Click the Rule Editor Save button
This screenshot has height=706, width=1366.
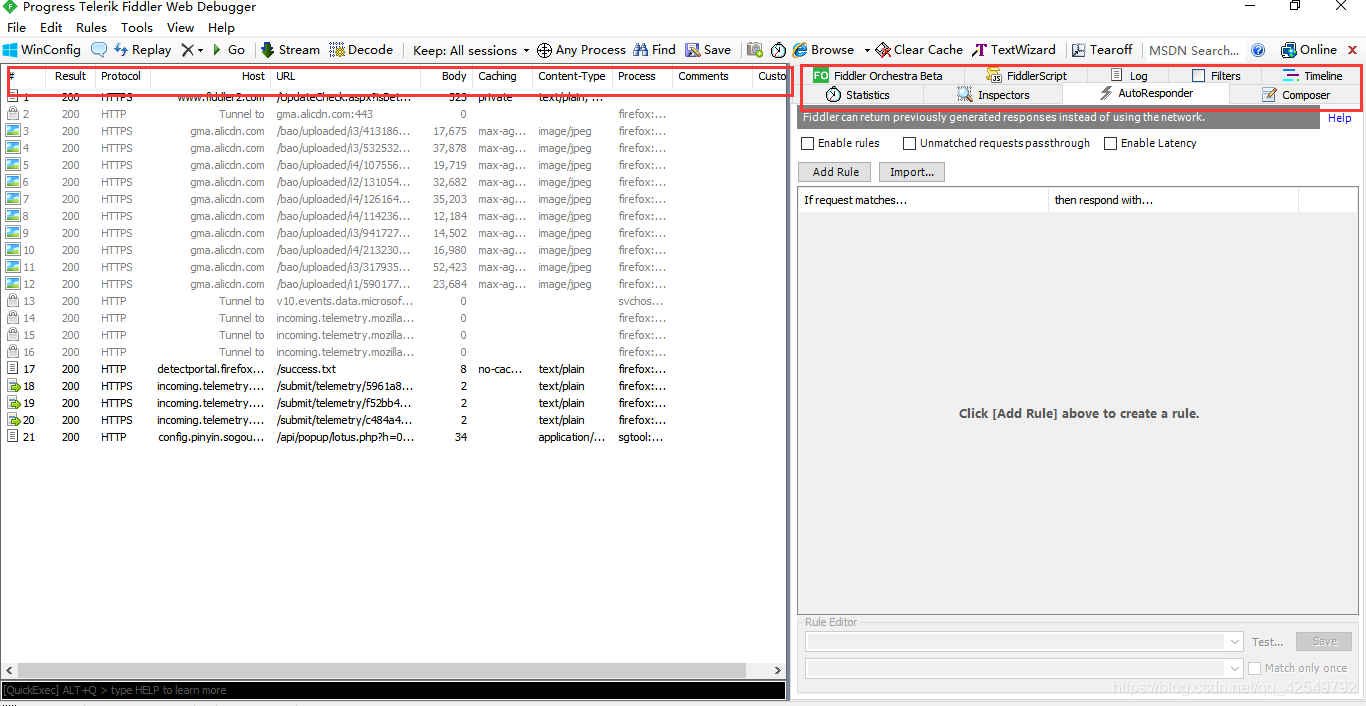[x=1324, y=642]
